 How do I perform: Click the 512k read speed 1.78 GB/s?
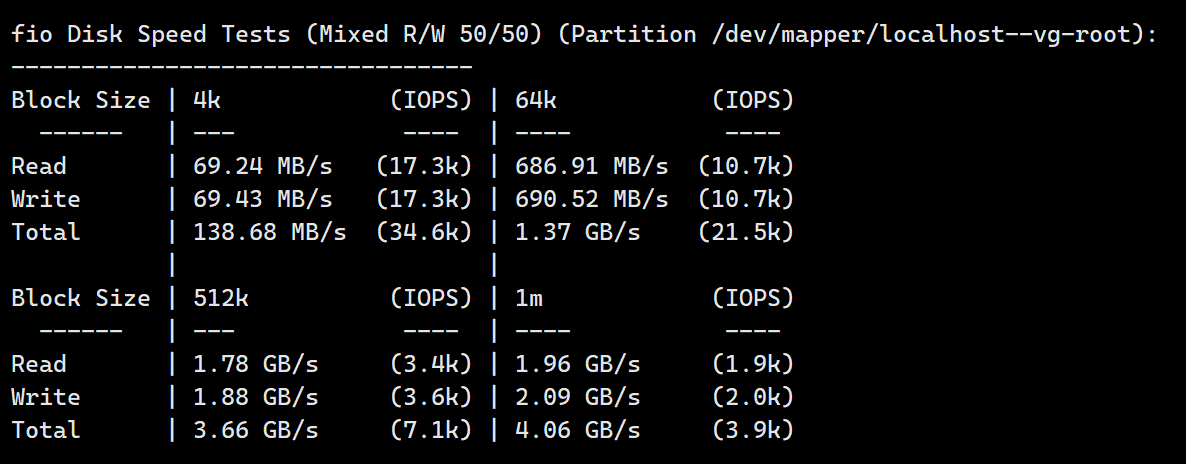click(x=256, y=365)
